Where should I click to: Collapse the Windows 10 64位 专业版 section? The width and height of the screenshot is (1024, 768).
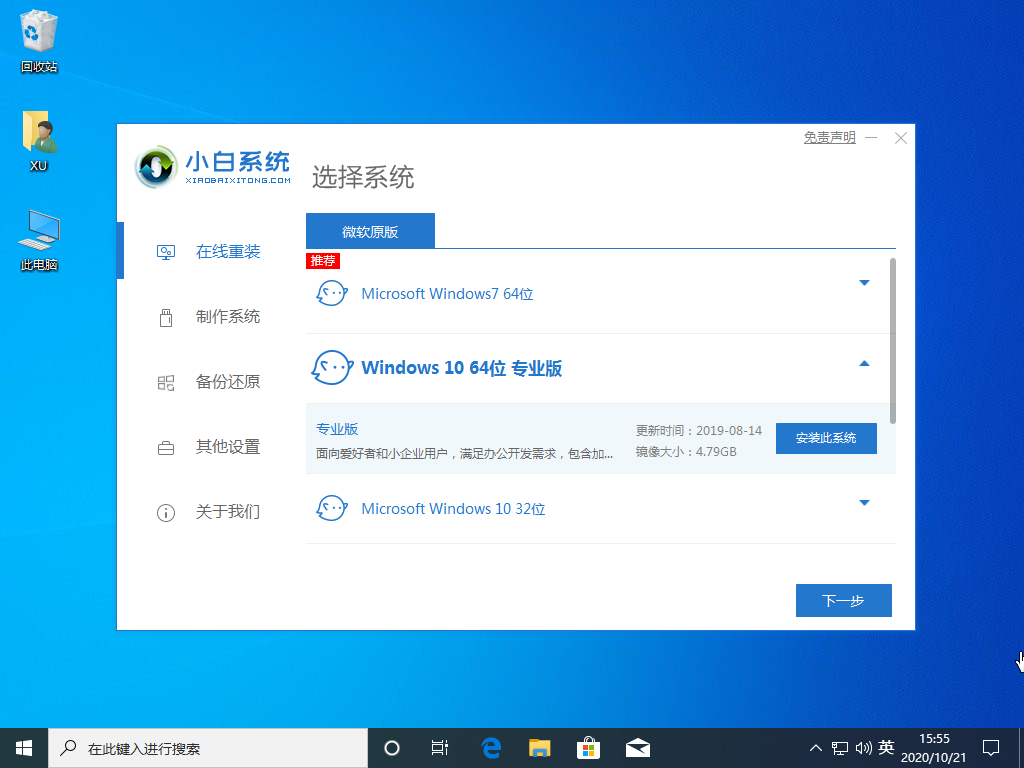pyautogui.click(x=865, y=364)
